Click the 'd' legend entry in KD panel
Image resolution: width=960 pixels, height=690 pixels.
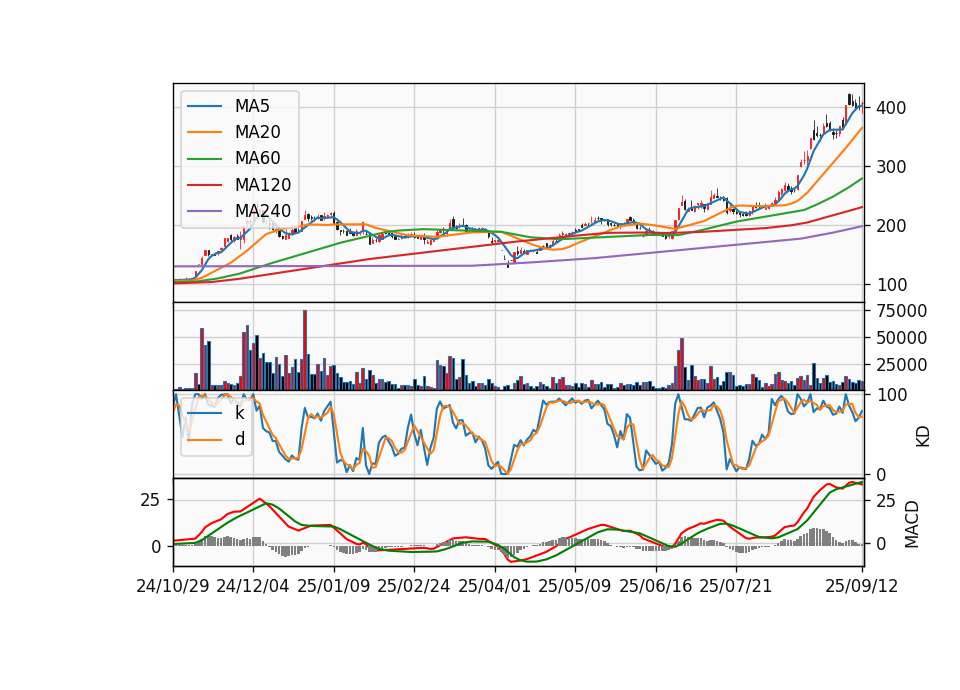point(240,440)
